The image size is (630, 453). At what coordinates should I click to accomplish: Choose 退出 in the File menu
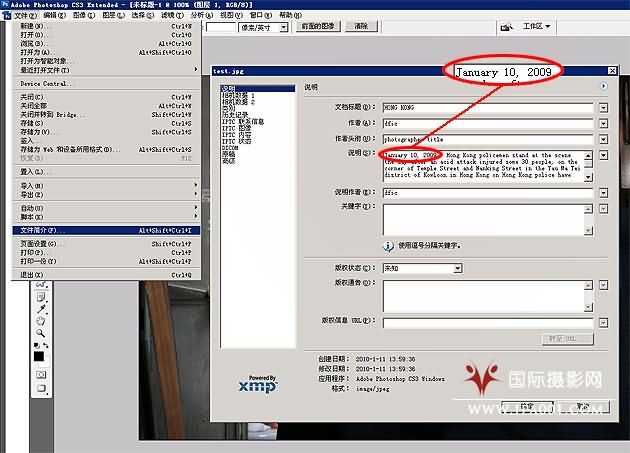[106, 275]
